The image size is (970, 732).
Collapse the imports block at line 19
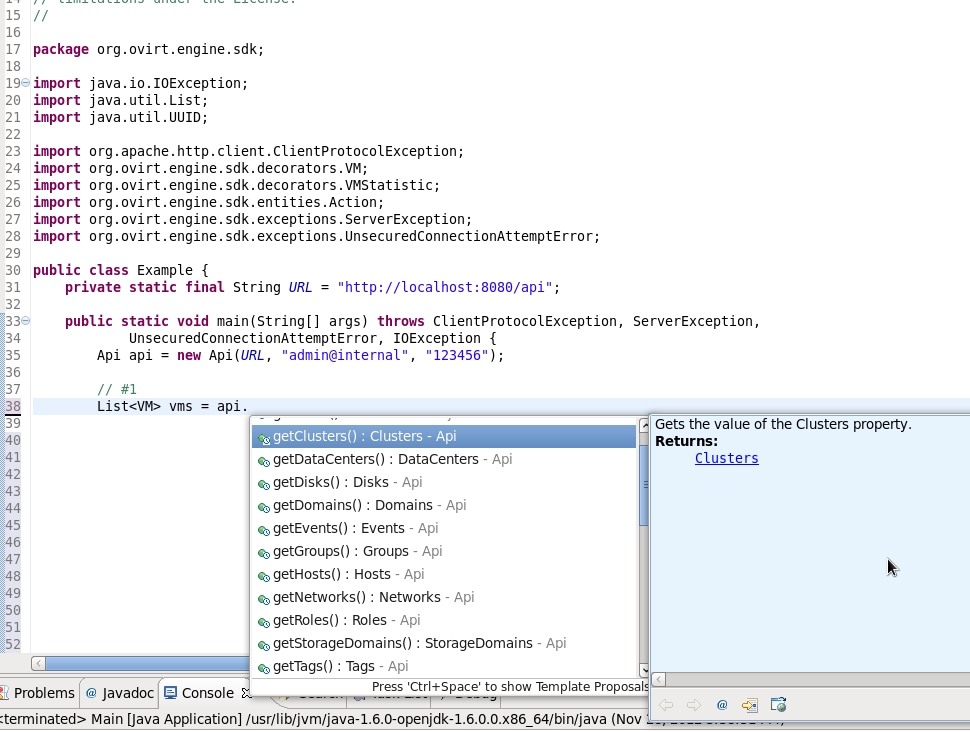(x=26, y=83)
